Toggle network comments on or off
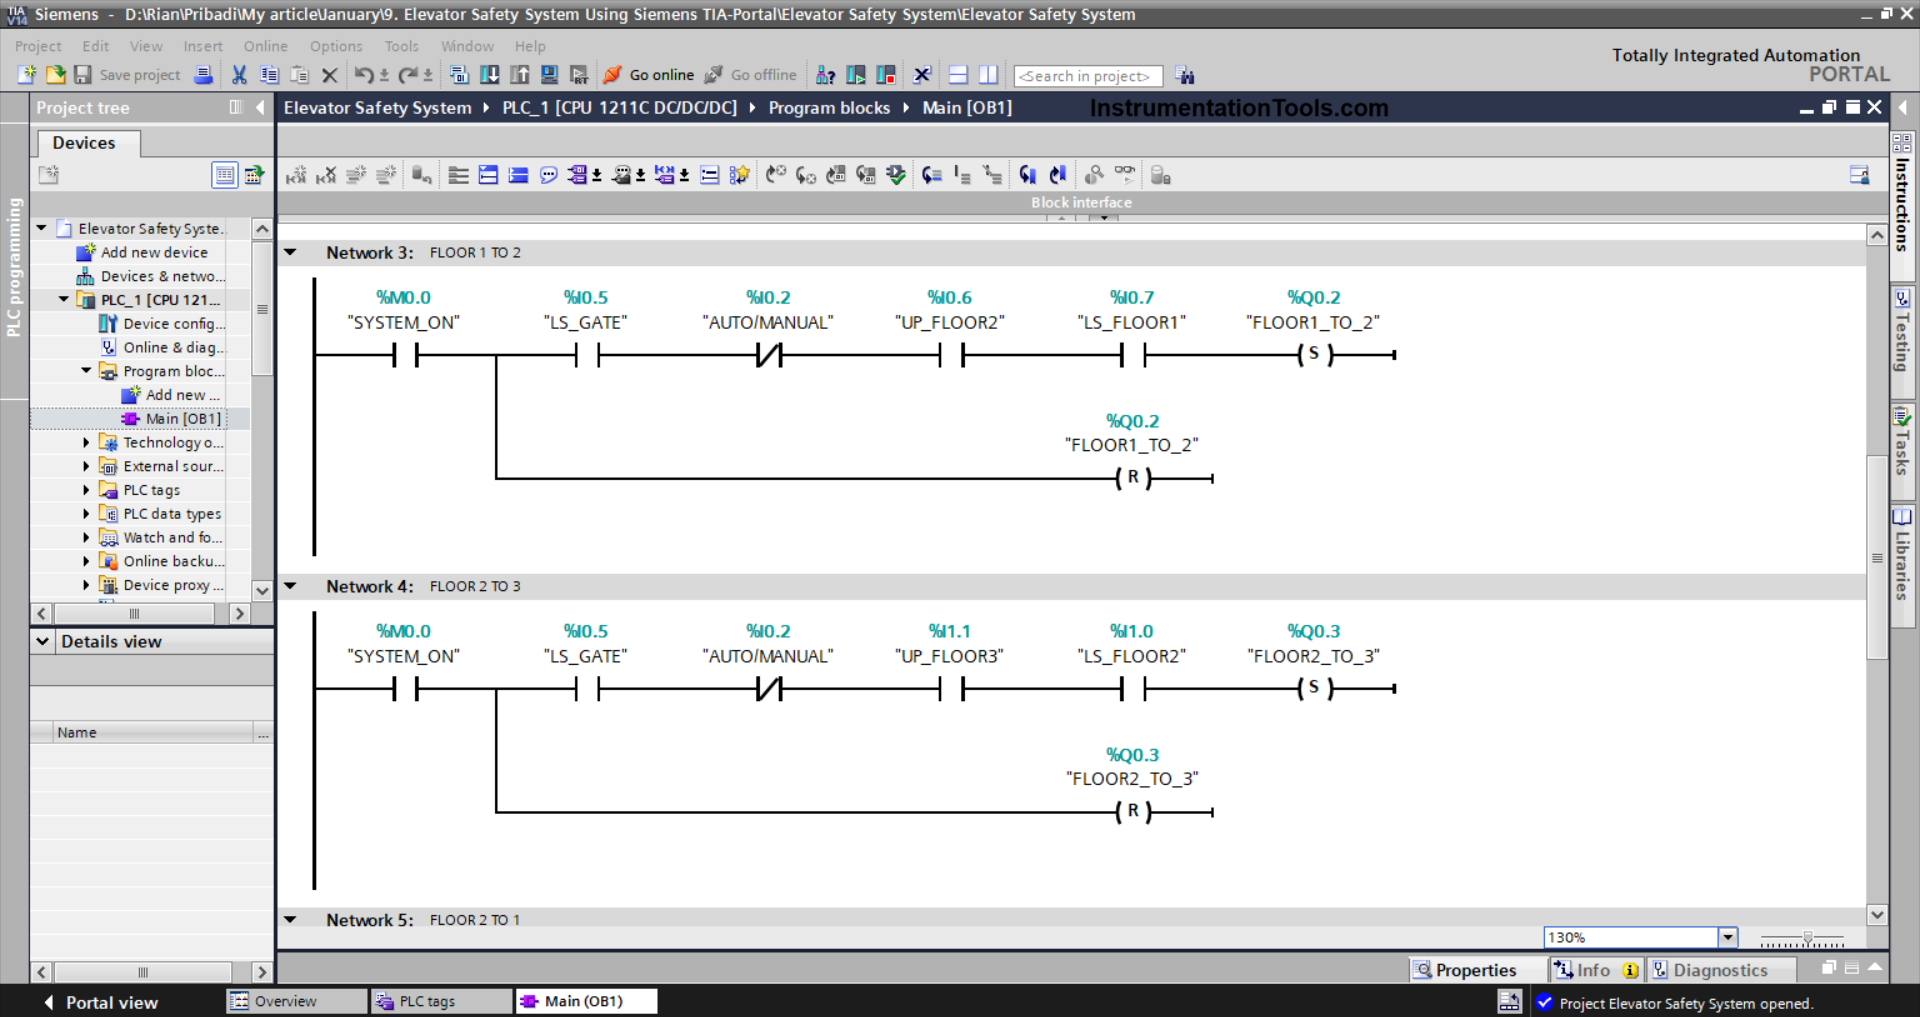Viewport: 1920px width, 1017px height. tap(709, 175)
